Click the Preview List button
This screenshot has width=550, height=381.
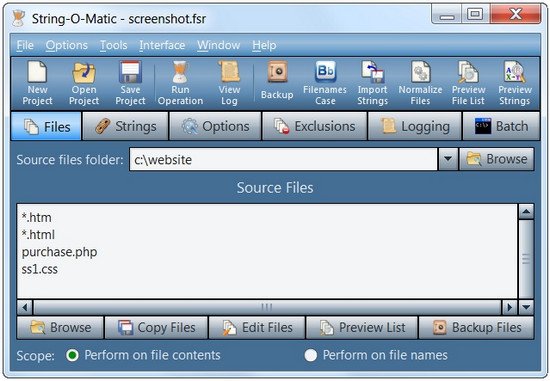pos(362,328)
